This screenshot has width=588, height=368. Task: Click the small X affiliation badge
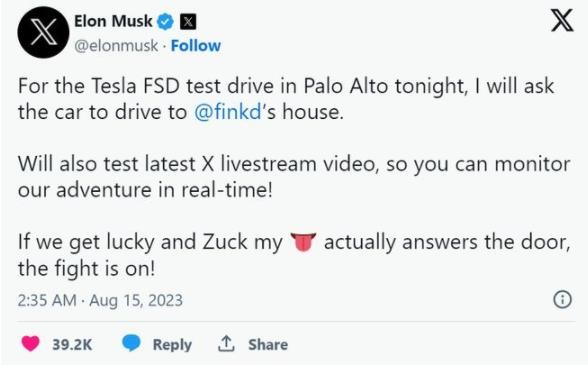pyautogui.click(x=188, y=22)
